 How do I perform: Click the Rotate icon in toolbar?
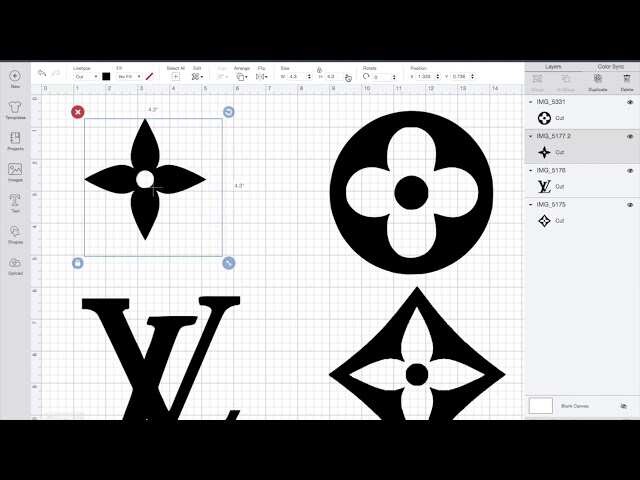click(x=366, y=76)
